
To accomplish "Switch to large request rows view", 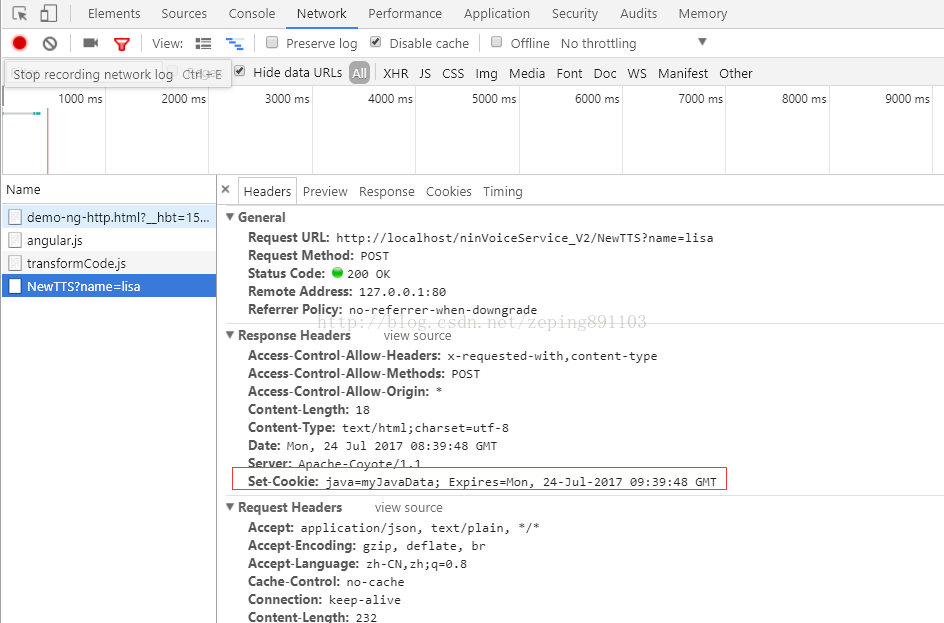I will (203, 43).
